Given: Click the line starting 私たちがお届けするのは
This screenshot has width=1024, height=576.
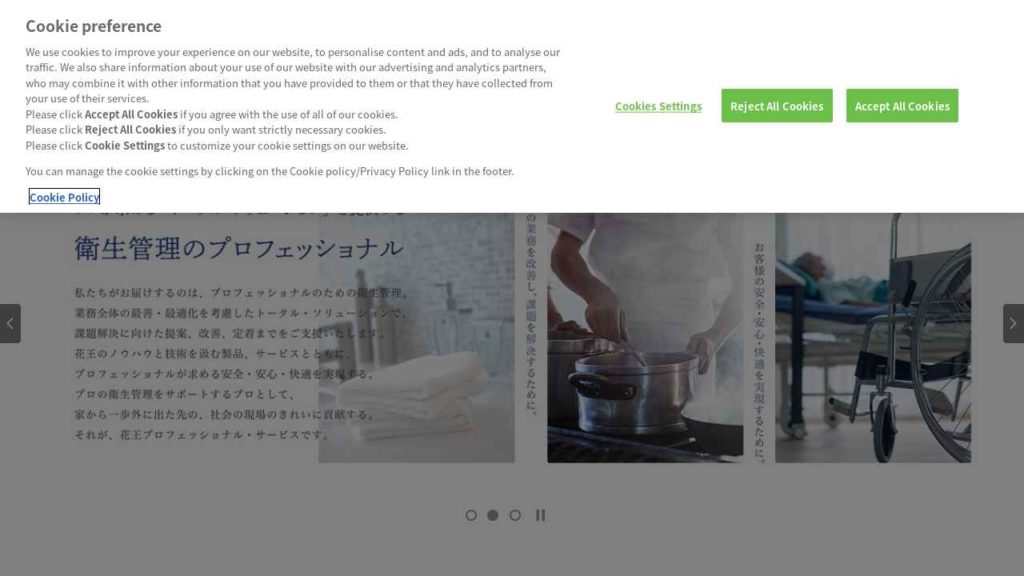Looking at the screenshot, I should (x=242, y=293).
